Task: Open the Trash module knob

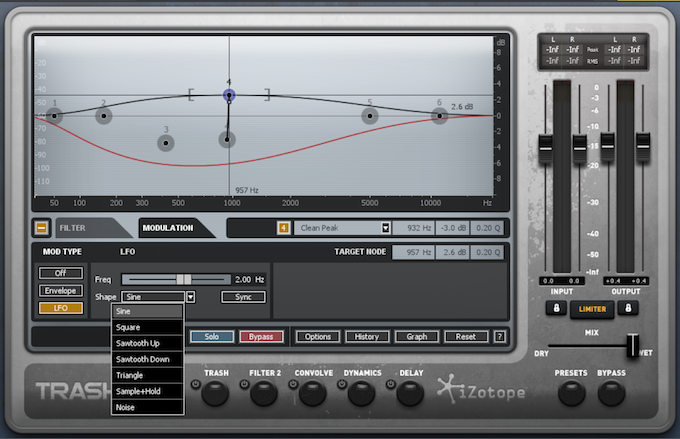Action: (x=215, y=393)
